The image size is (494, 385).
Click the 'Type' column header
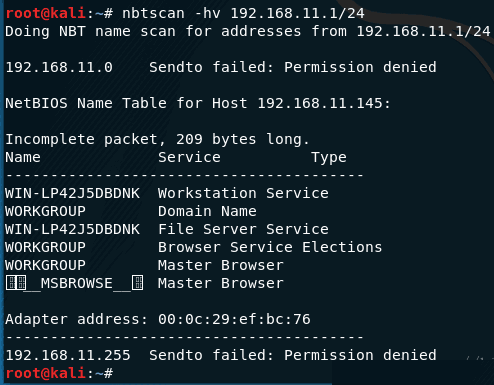[x=329, y=158]
